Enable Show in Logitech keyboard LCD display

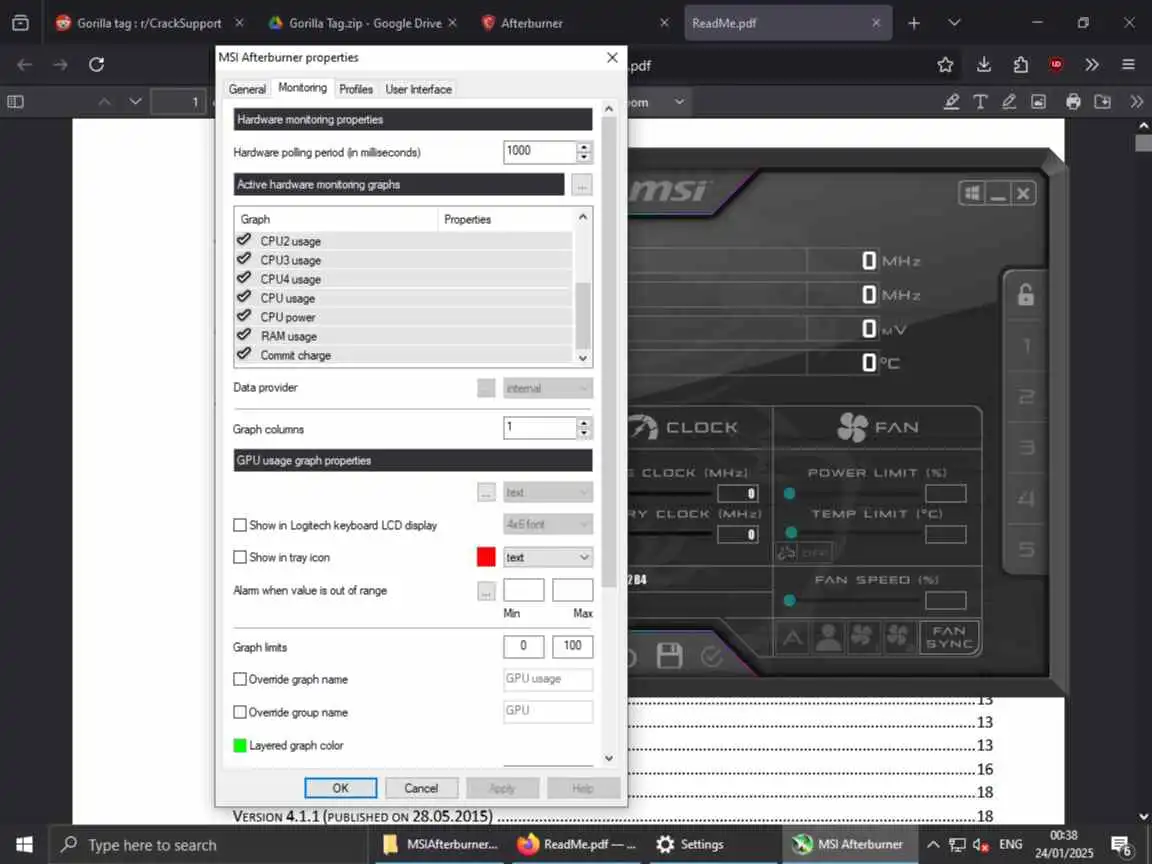(x=240, y=525)
